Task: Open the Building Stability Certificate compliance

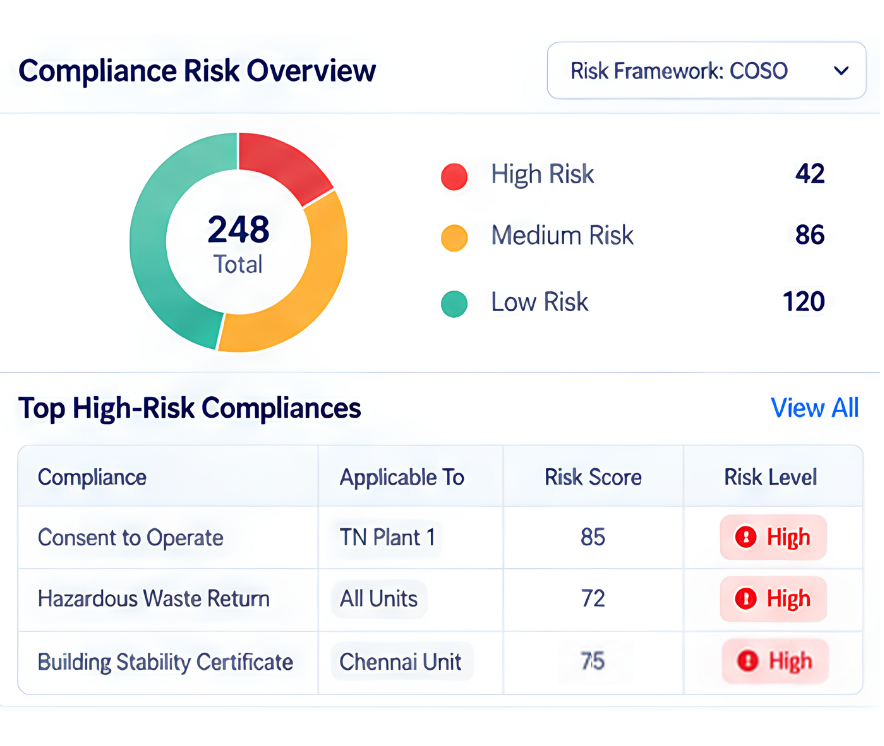Action: [165, 662]
